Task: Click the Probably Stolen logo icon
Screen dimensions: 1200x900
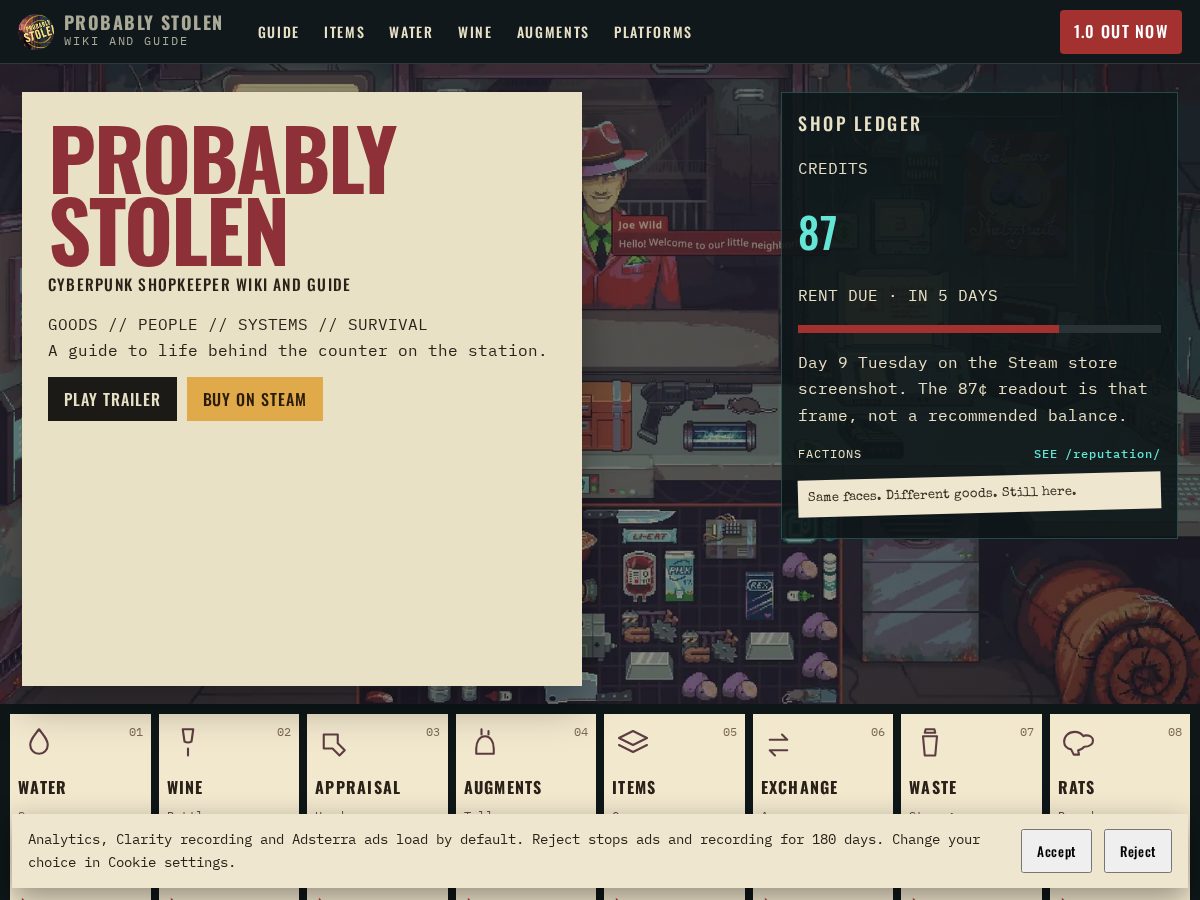Action: [36, 31]
